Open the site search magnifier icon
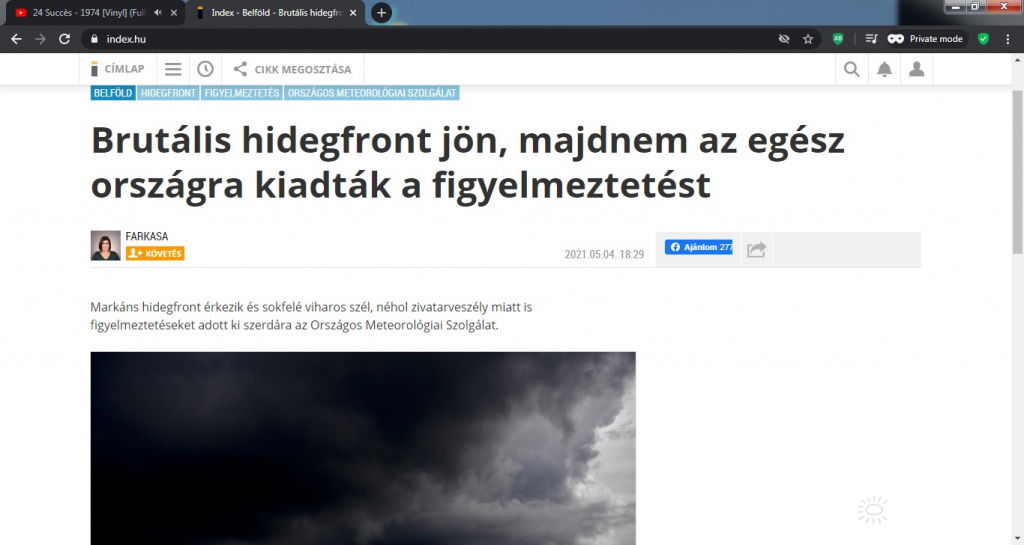The image size is (1024, 545). click(852, 69)
